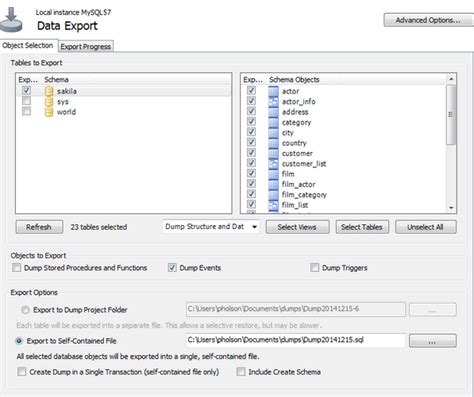474x397 pixels.
Task: Click the film_list view icon
Action: pyautogui.click(x=273, y=205)
